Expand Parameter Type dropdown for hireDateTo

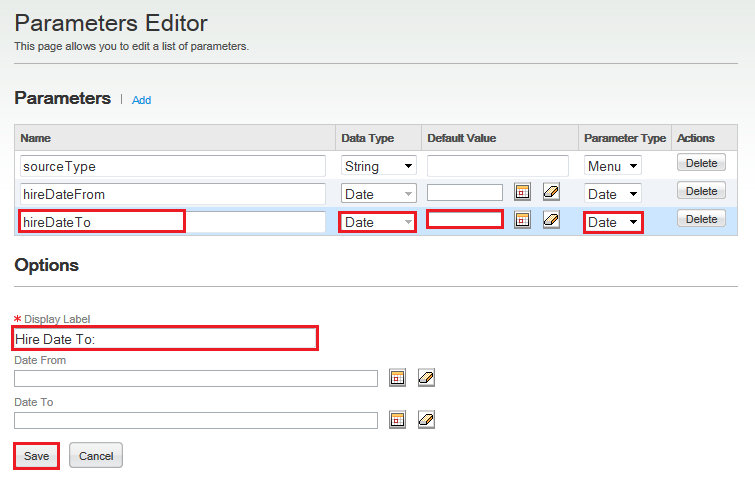pyautogui.click(x=612, y=221)
